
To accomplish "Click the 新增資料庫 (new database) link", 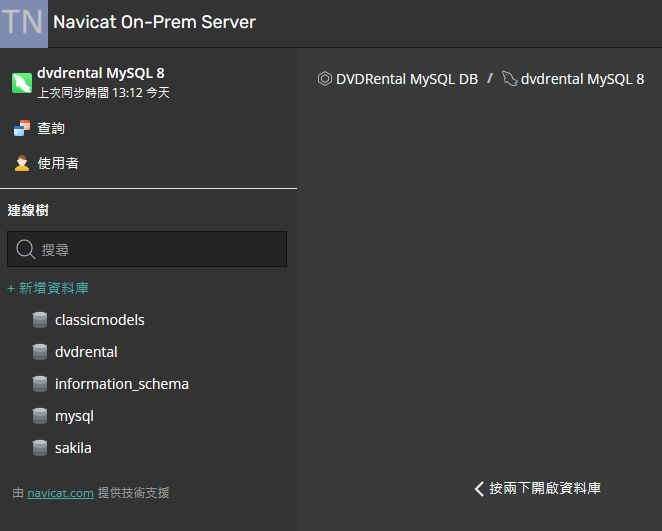I will point(48,288).
